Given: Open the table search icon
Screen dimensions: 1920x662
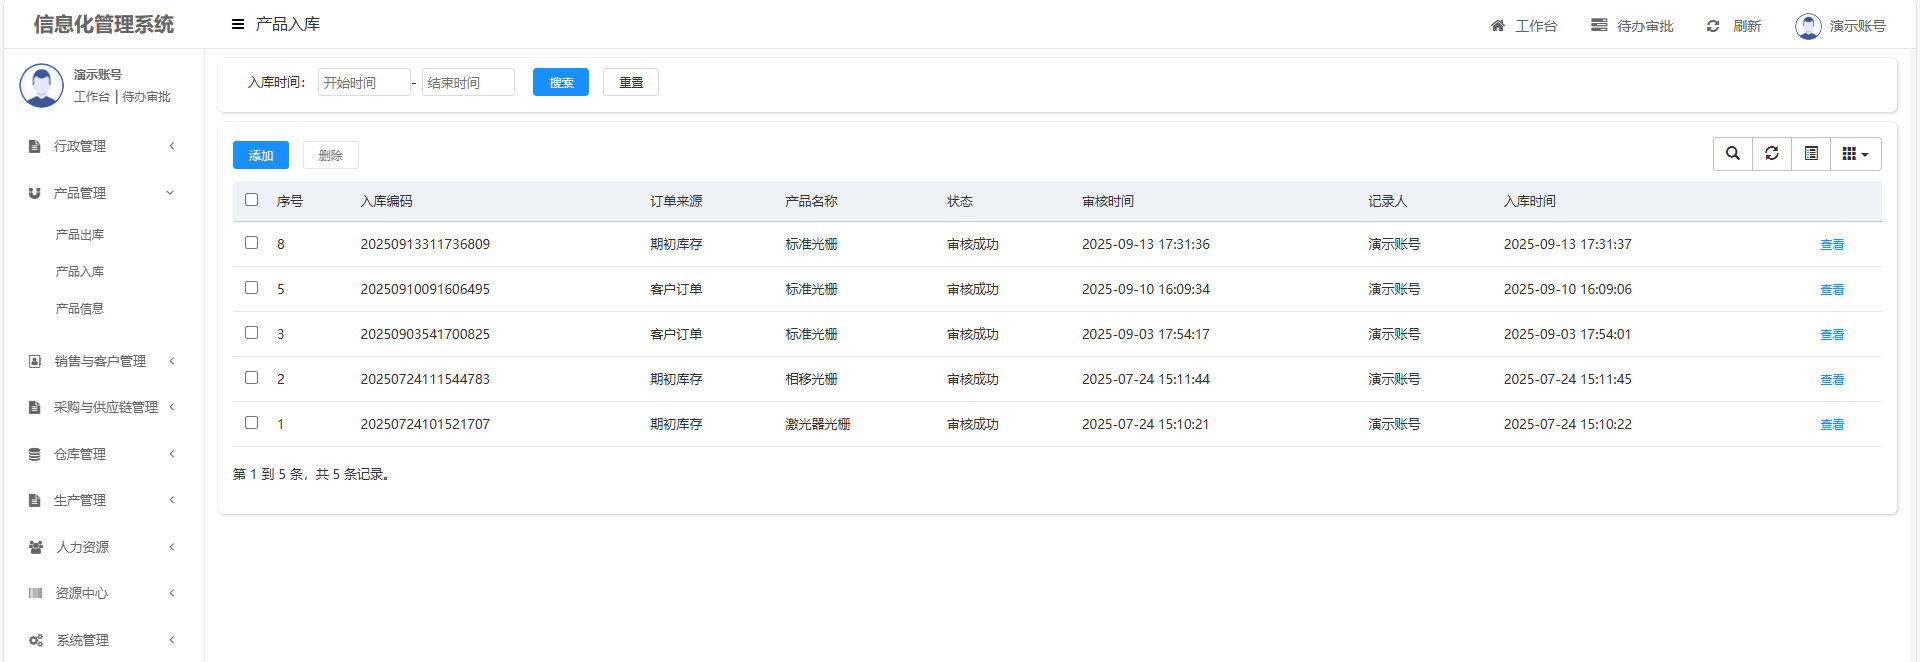Looking at the screenshot, I should point(1732,154).
